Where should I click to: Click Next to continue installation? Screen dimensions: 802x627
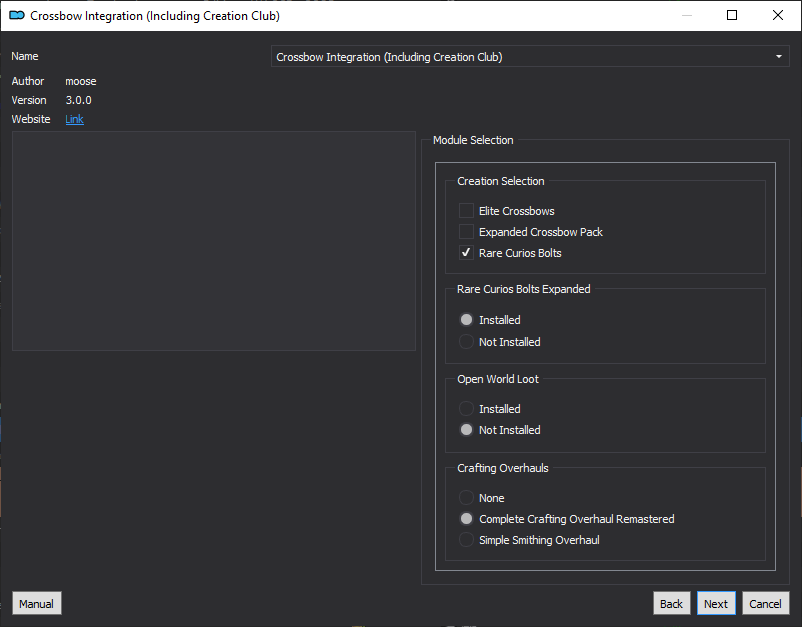click(716, 603)
